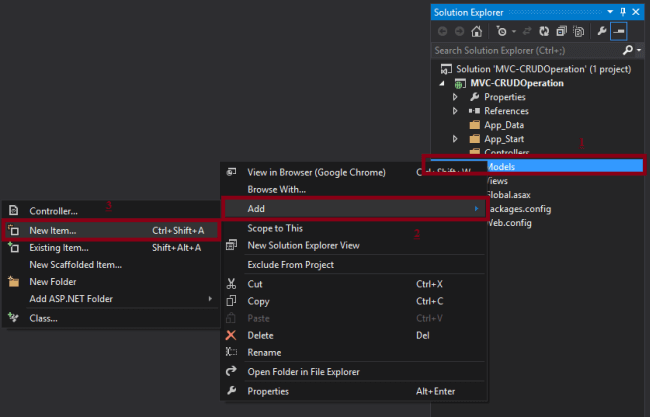Click Rename in the context menu

click(264, 352)
